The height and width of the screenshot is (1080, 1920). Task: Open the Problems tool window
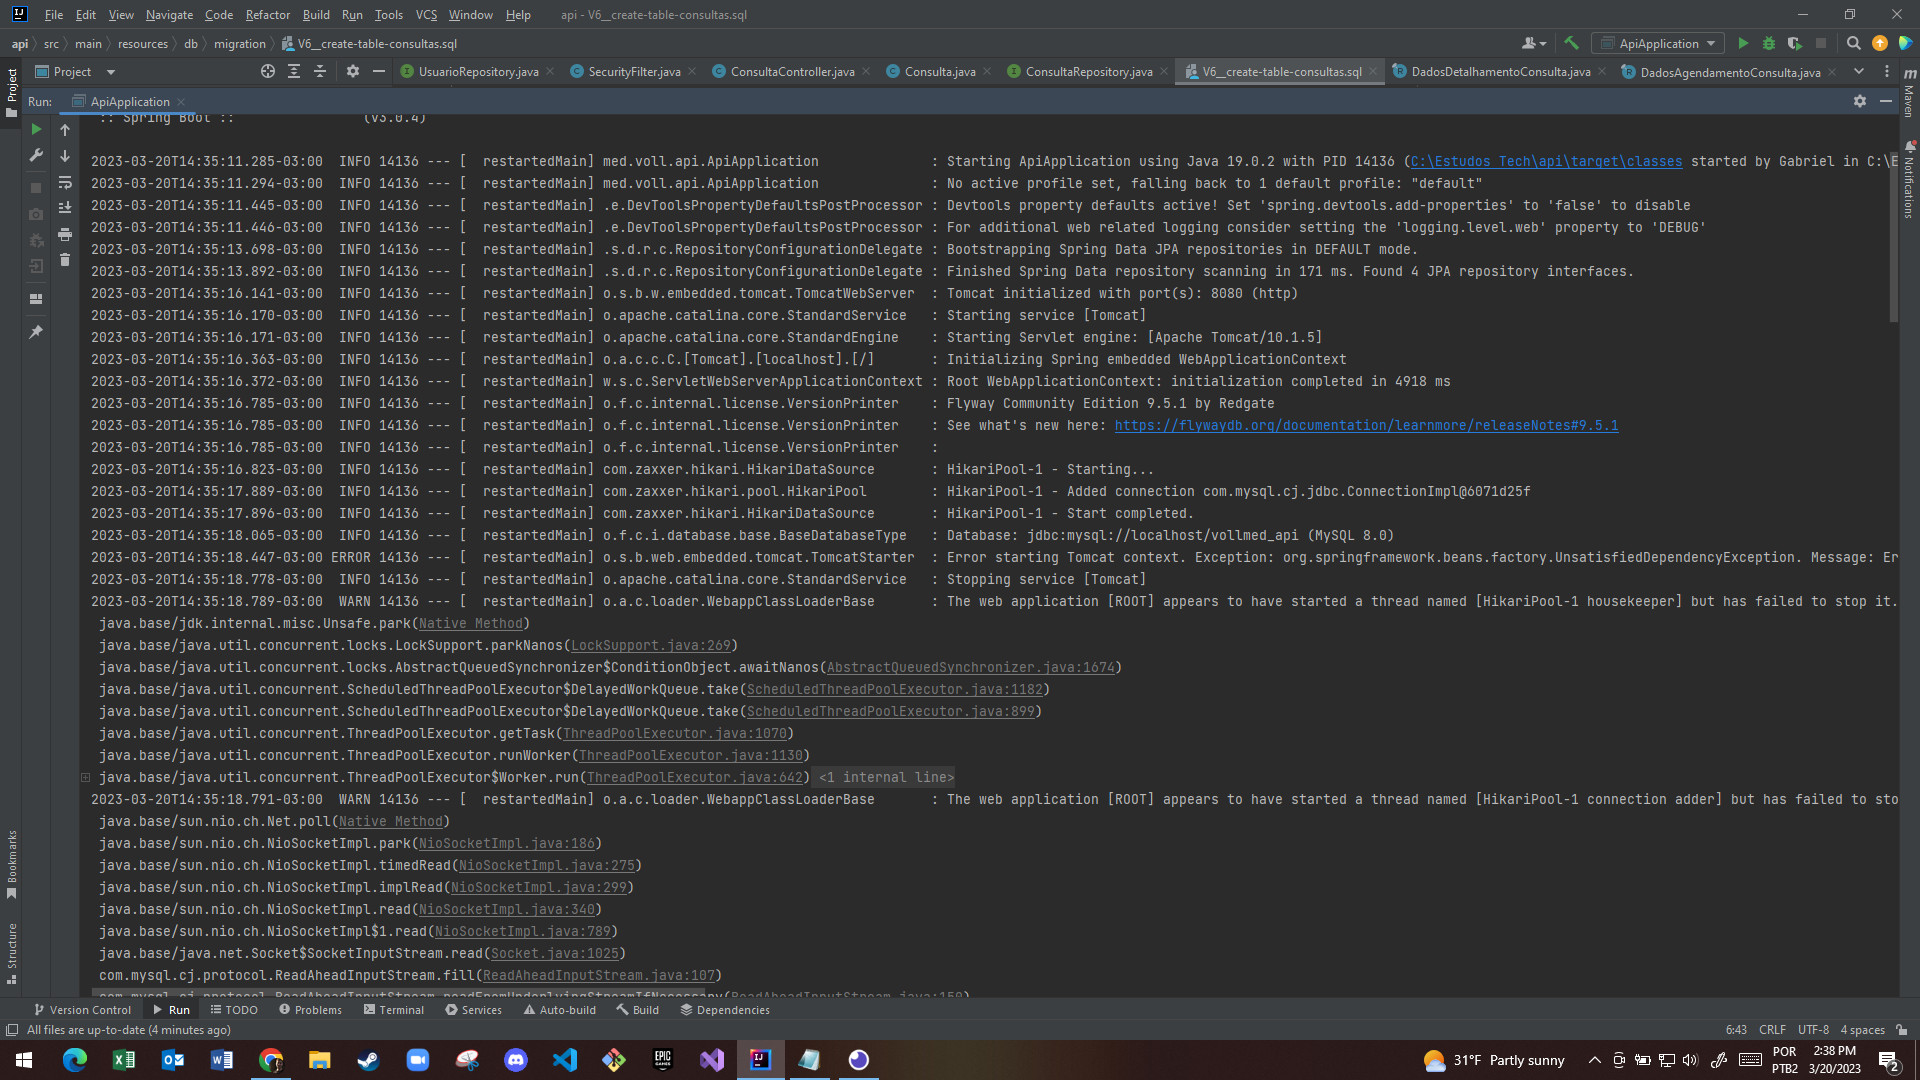point(310,1010)
